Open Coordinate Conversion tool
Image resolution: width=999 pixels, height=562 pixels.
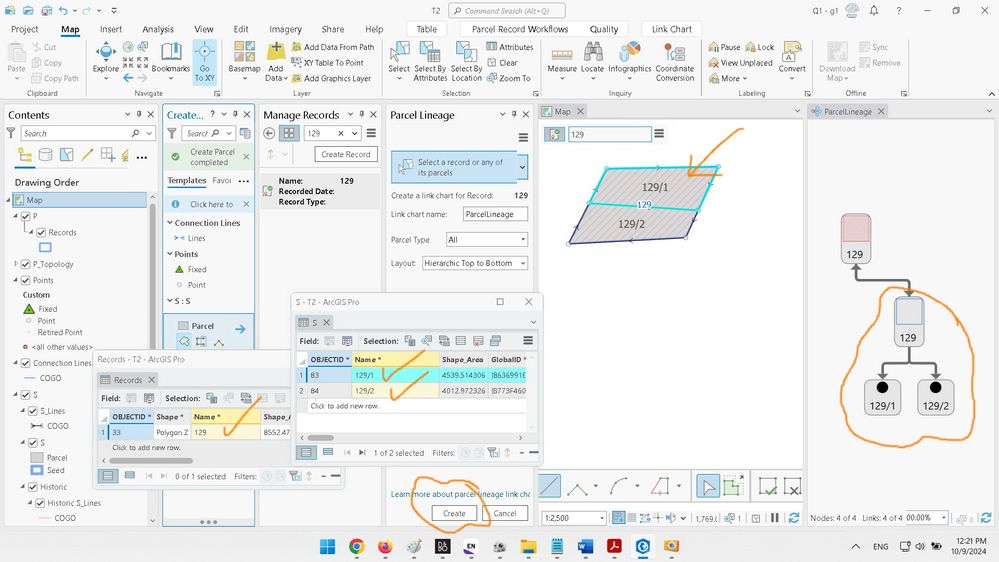point(675,61)
